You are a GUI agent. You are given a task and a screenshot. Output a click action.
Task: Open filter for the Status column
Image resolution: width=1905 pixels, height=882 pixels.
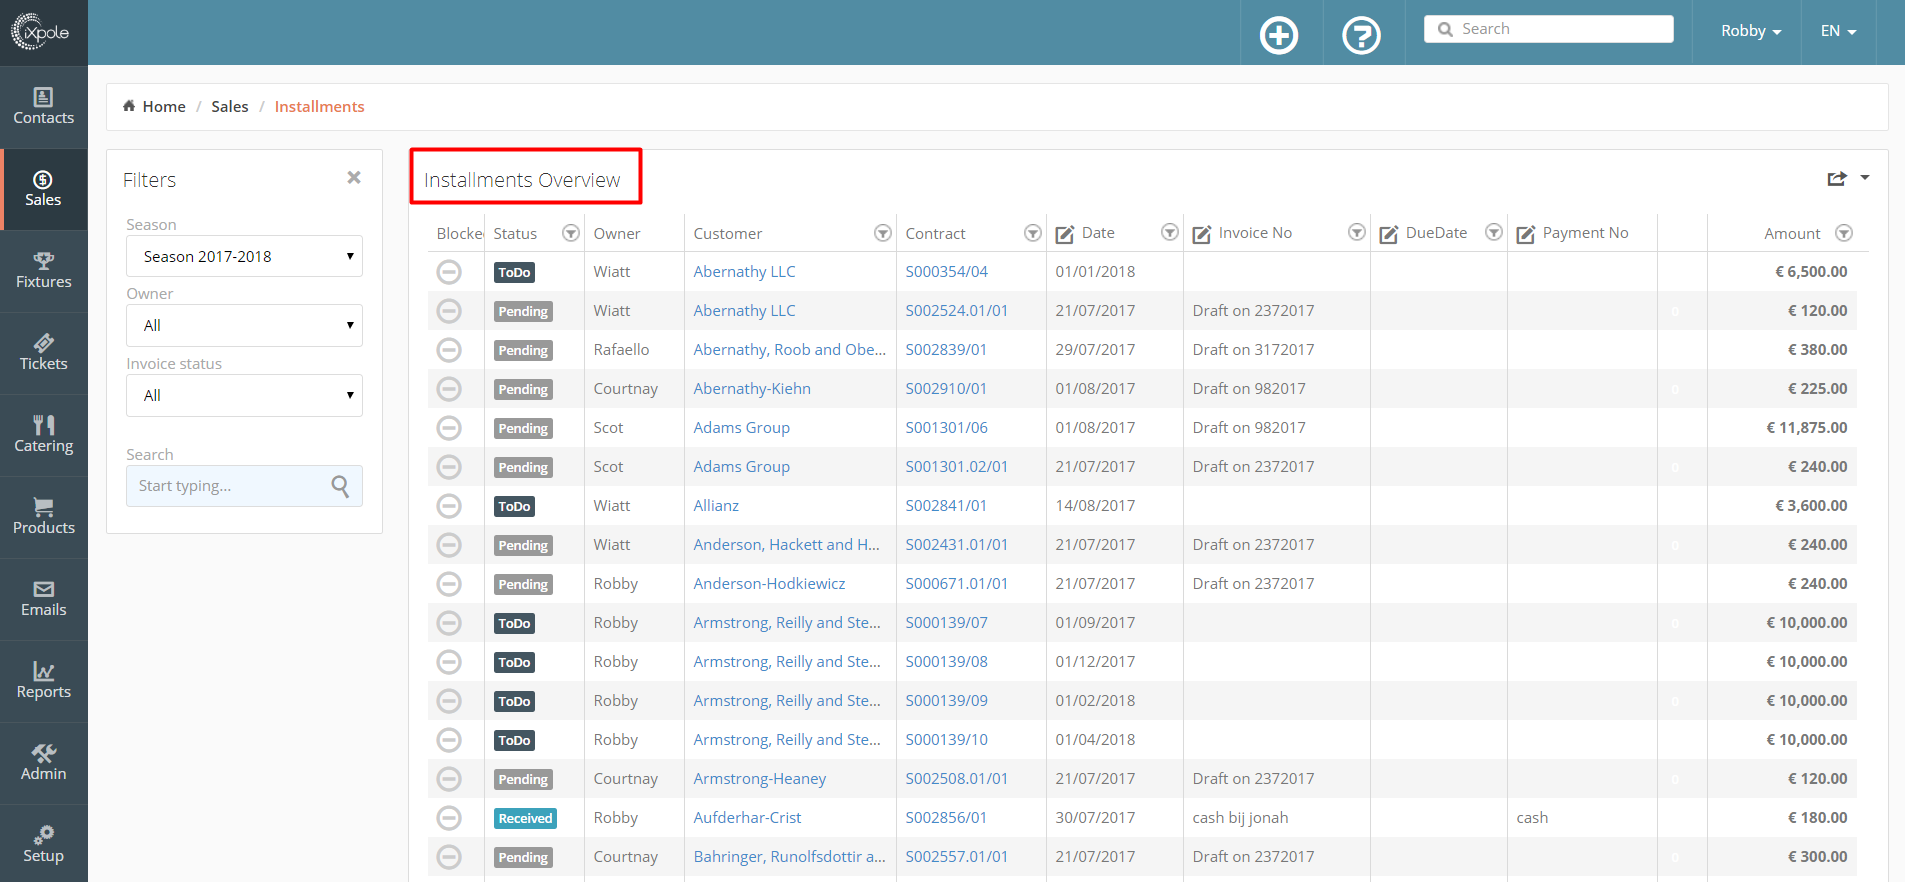pos(571,233)
